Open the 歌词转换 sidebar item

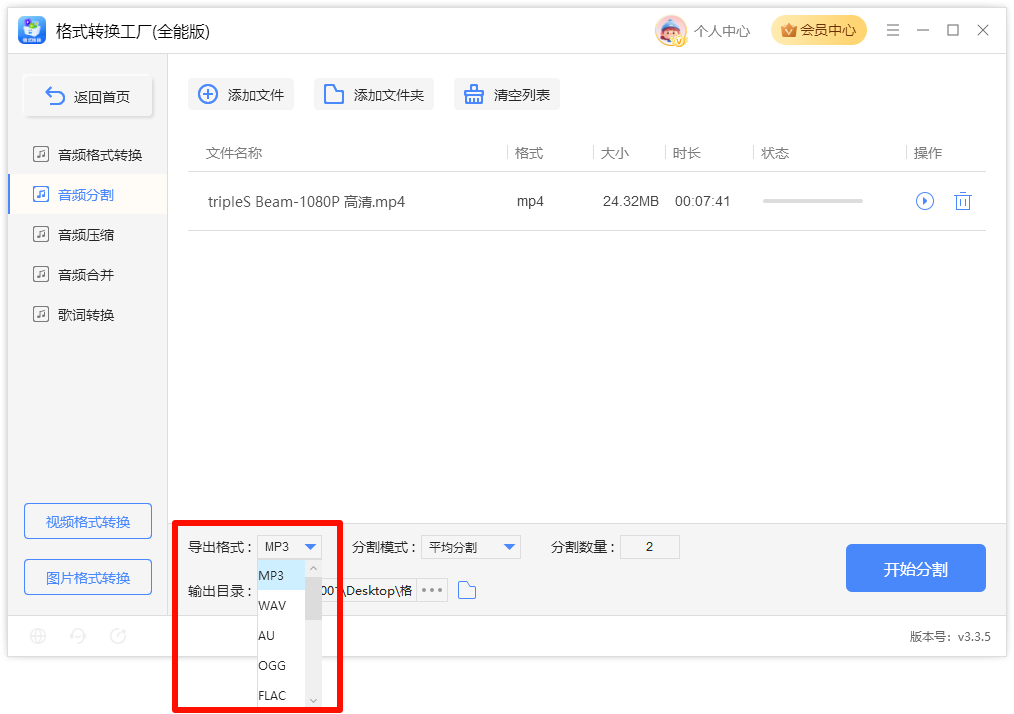(87, 315)
